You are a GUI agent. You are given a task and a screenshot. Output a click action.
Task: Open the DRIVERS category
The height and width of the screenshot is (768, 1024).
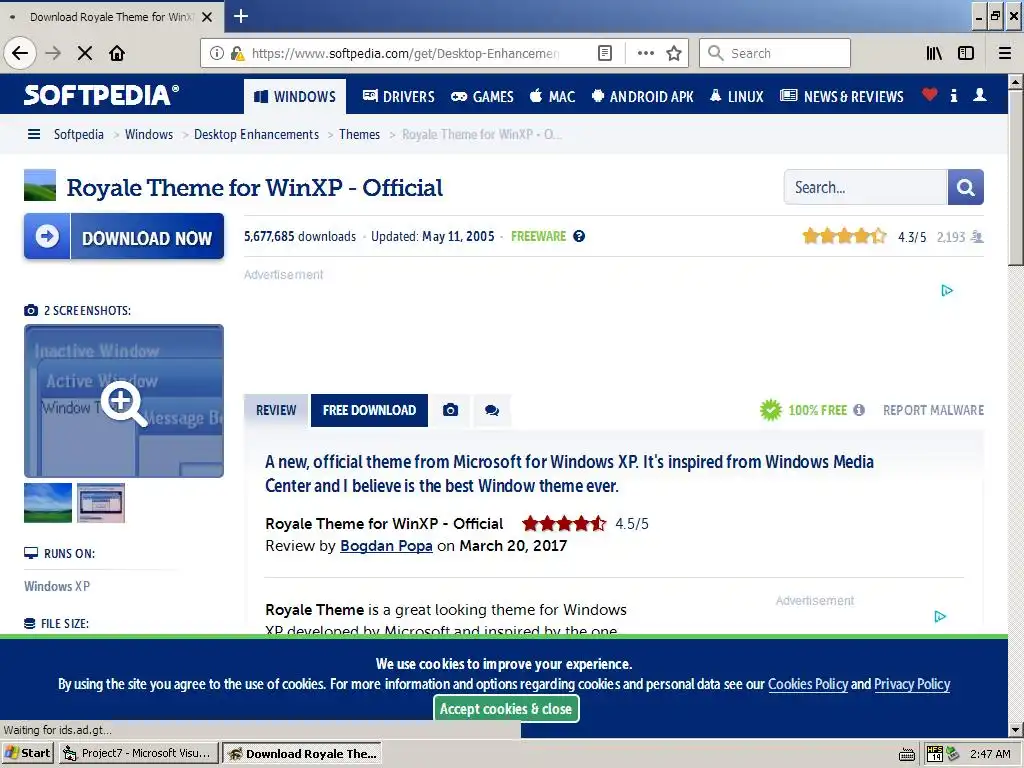399,97
